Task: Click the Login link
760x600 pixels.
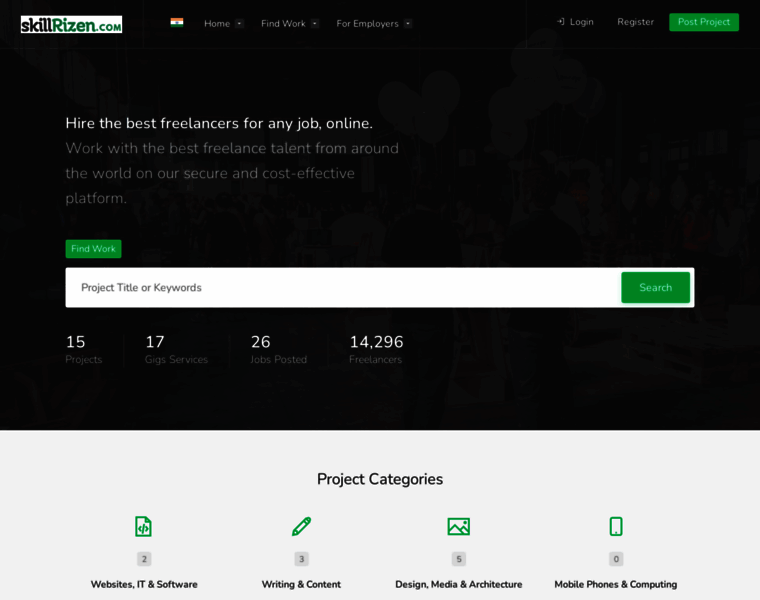Action: pos(581,22)
